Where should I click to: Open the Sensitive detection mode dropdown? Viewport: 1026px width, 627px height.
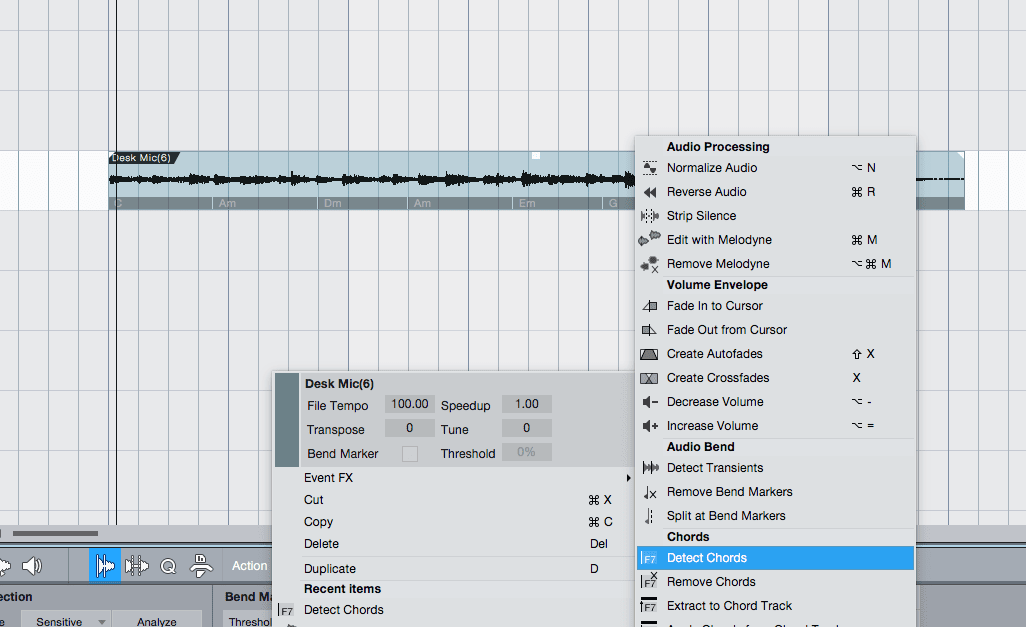65,620
